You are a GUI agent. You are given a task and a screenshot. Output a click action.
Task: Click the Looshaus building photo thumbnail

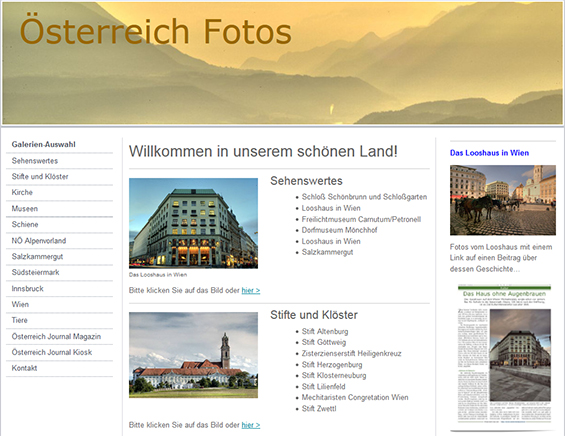pos(193,223)
